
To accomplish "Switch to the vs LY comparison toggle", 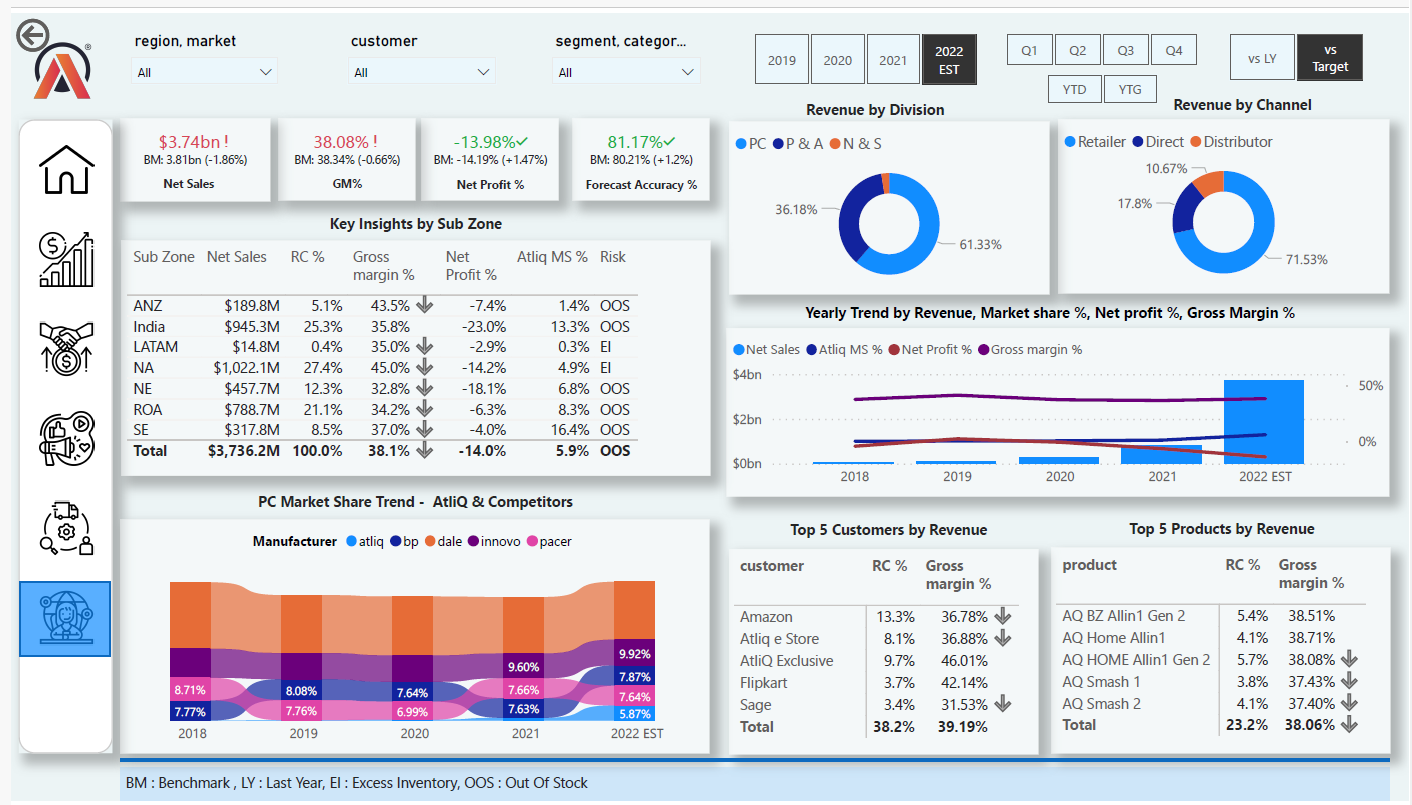I will coord(1262,57).
